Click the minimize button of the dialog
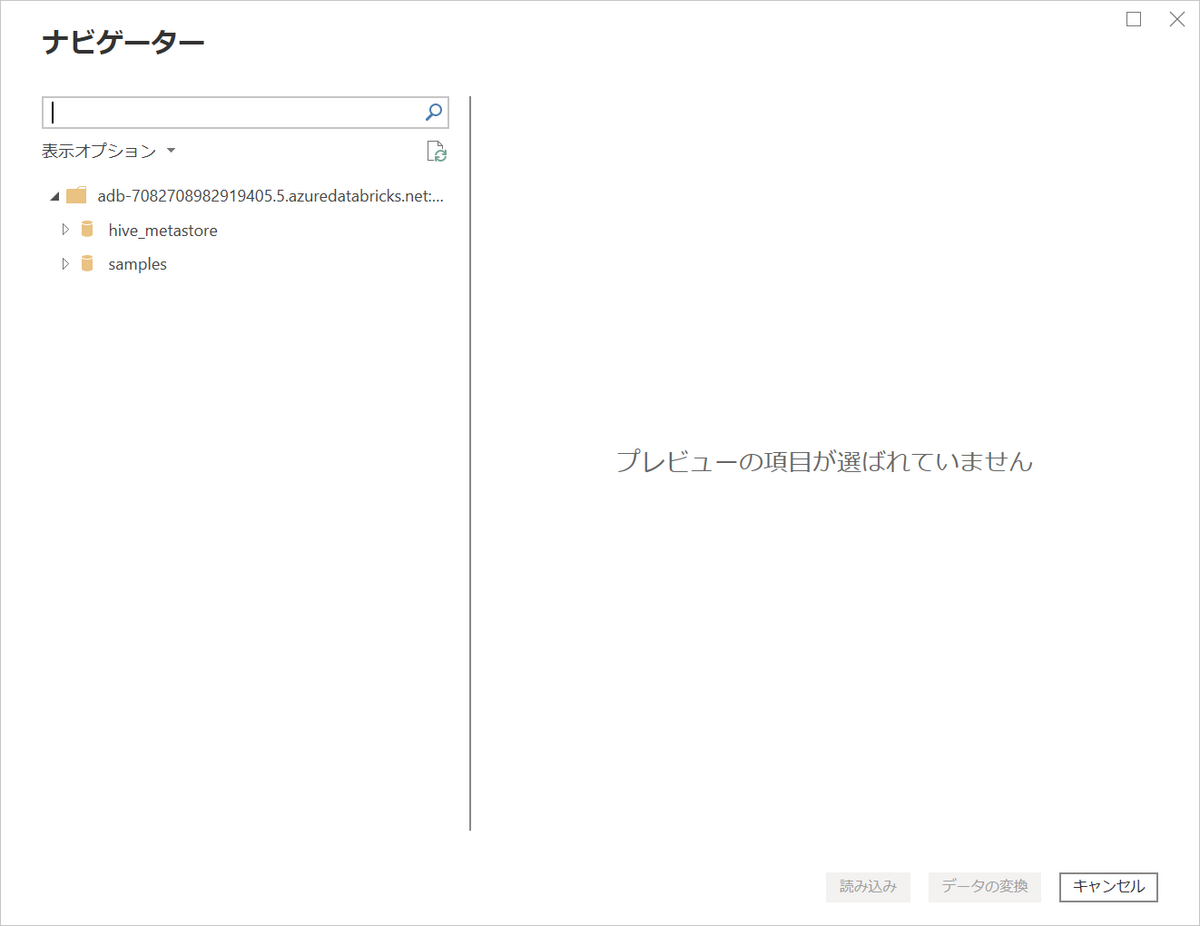The image size is (1200, 926). (1133, 19)
